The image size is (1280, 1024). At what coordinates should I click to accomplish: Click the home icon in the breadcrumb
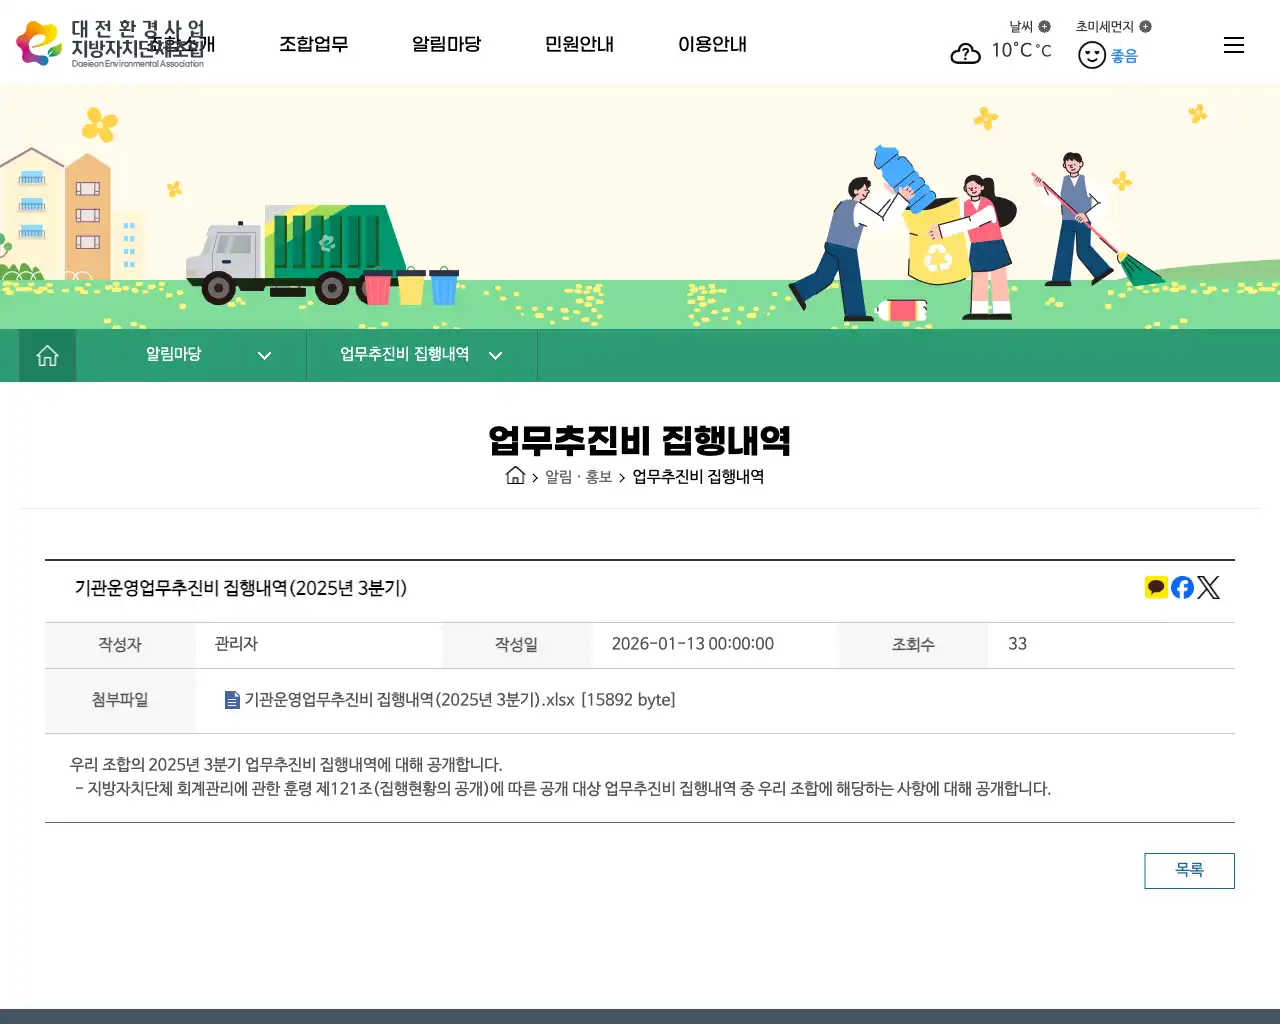(515, 476)
